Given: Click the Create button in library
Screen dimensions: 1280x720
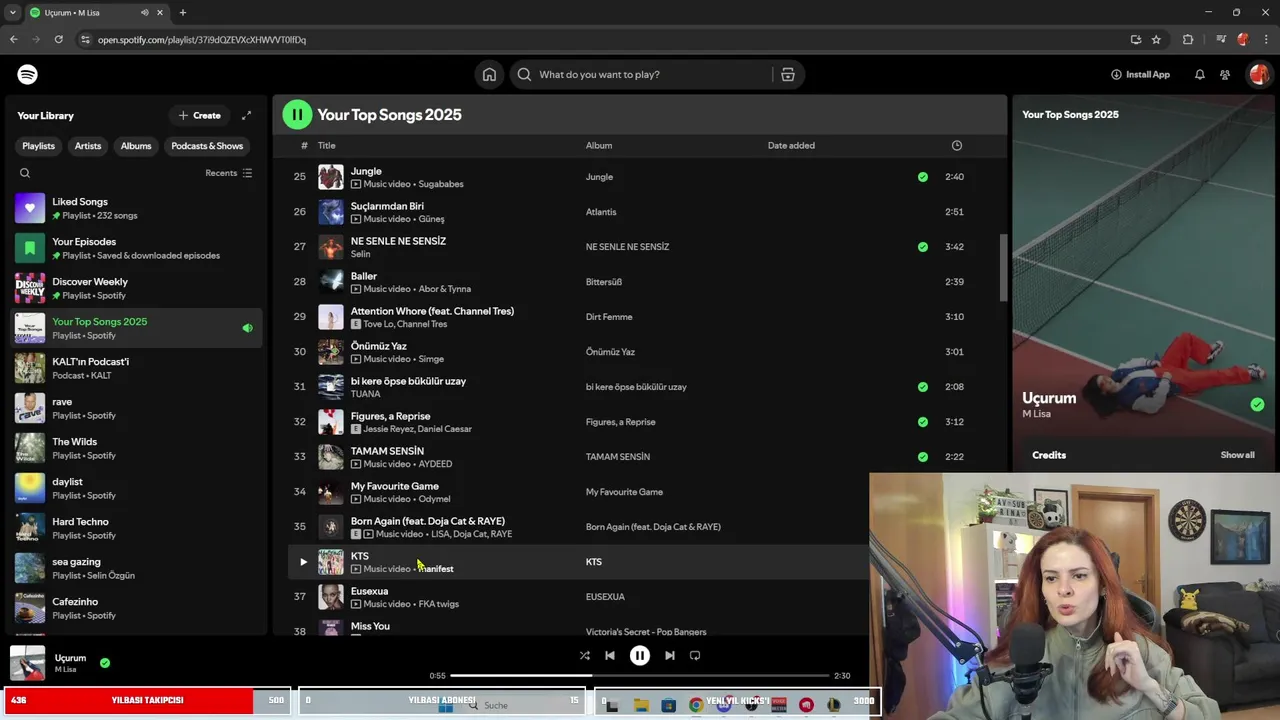Looking at the screenshot, I should tap(199, 115).
